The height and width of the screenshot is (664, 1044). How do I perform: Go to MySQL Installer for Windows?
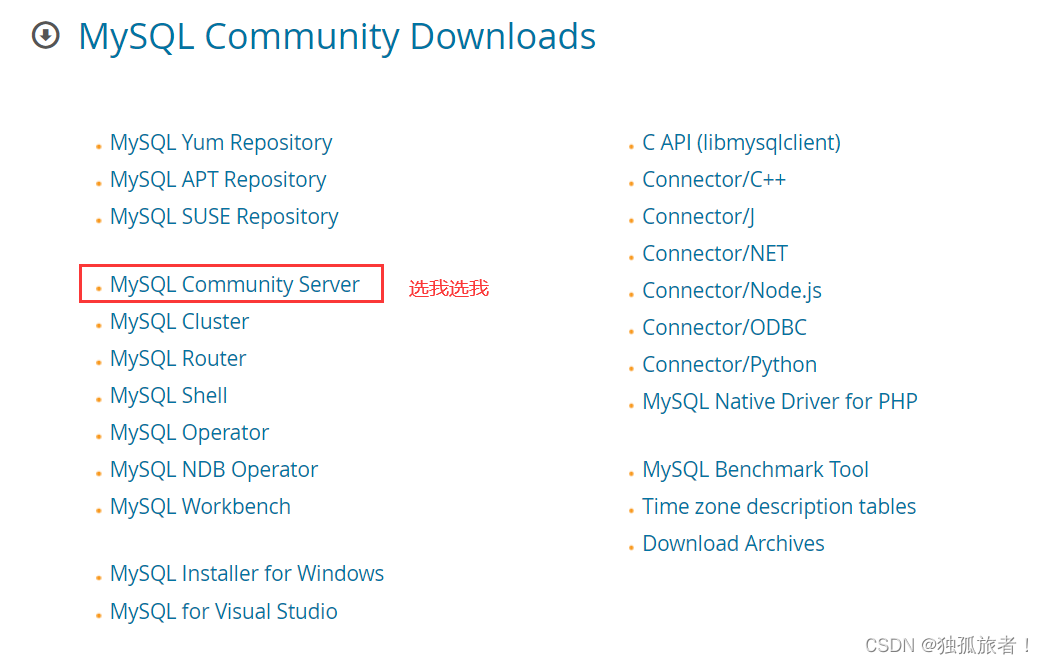(x=247, y=574)
